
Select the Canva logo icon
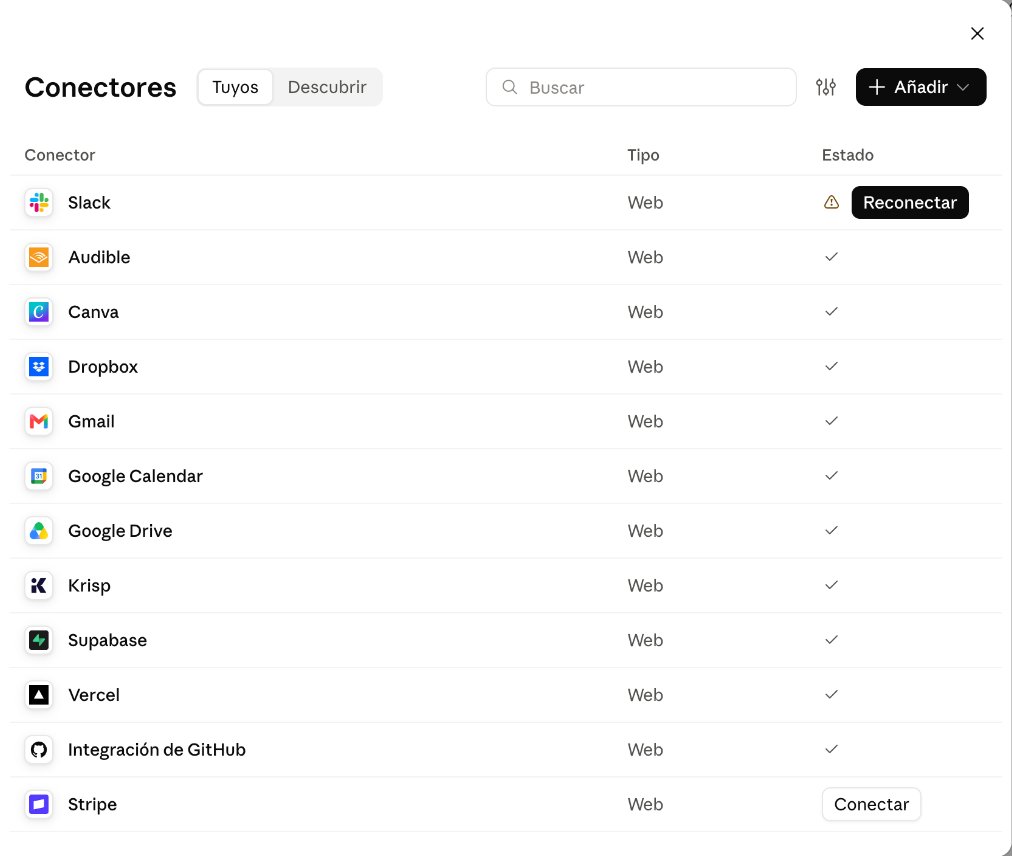[x=39, y=312]
